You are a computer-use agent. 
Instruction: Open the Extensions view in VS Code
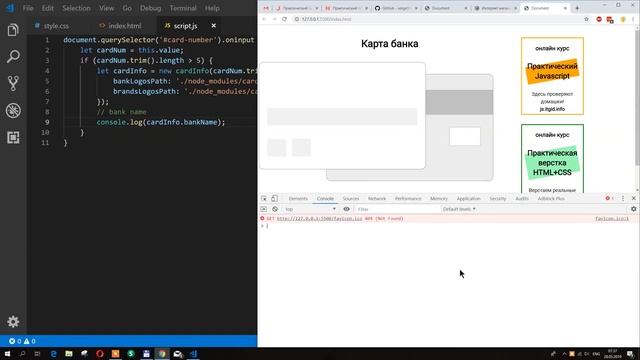click(13, 138)
